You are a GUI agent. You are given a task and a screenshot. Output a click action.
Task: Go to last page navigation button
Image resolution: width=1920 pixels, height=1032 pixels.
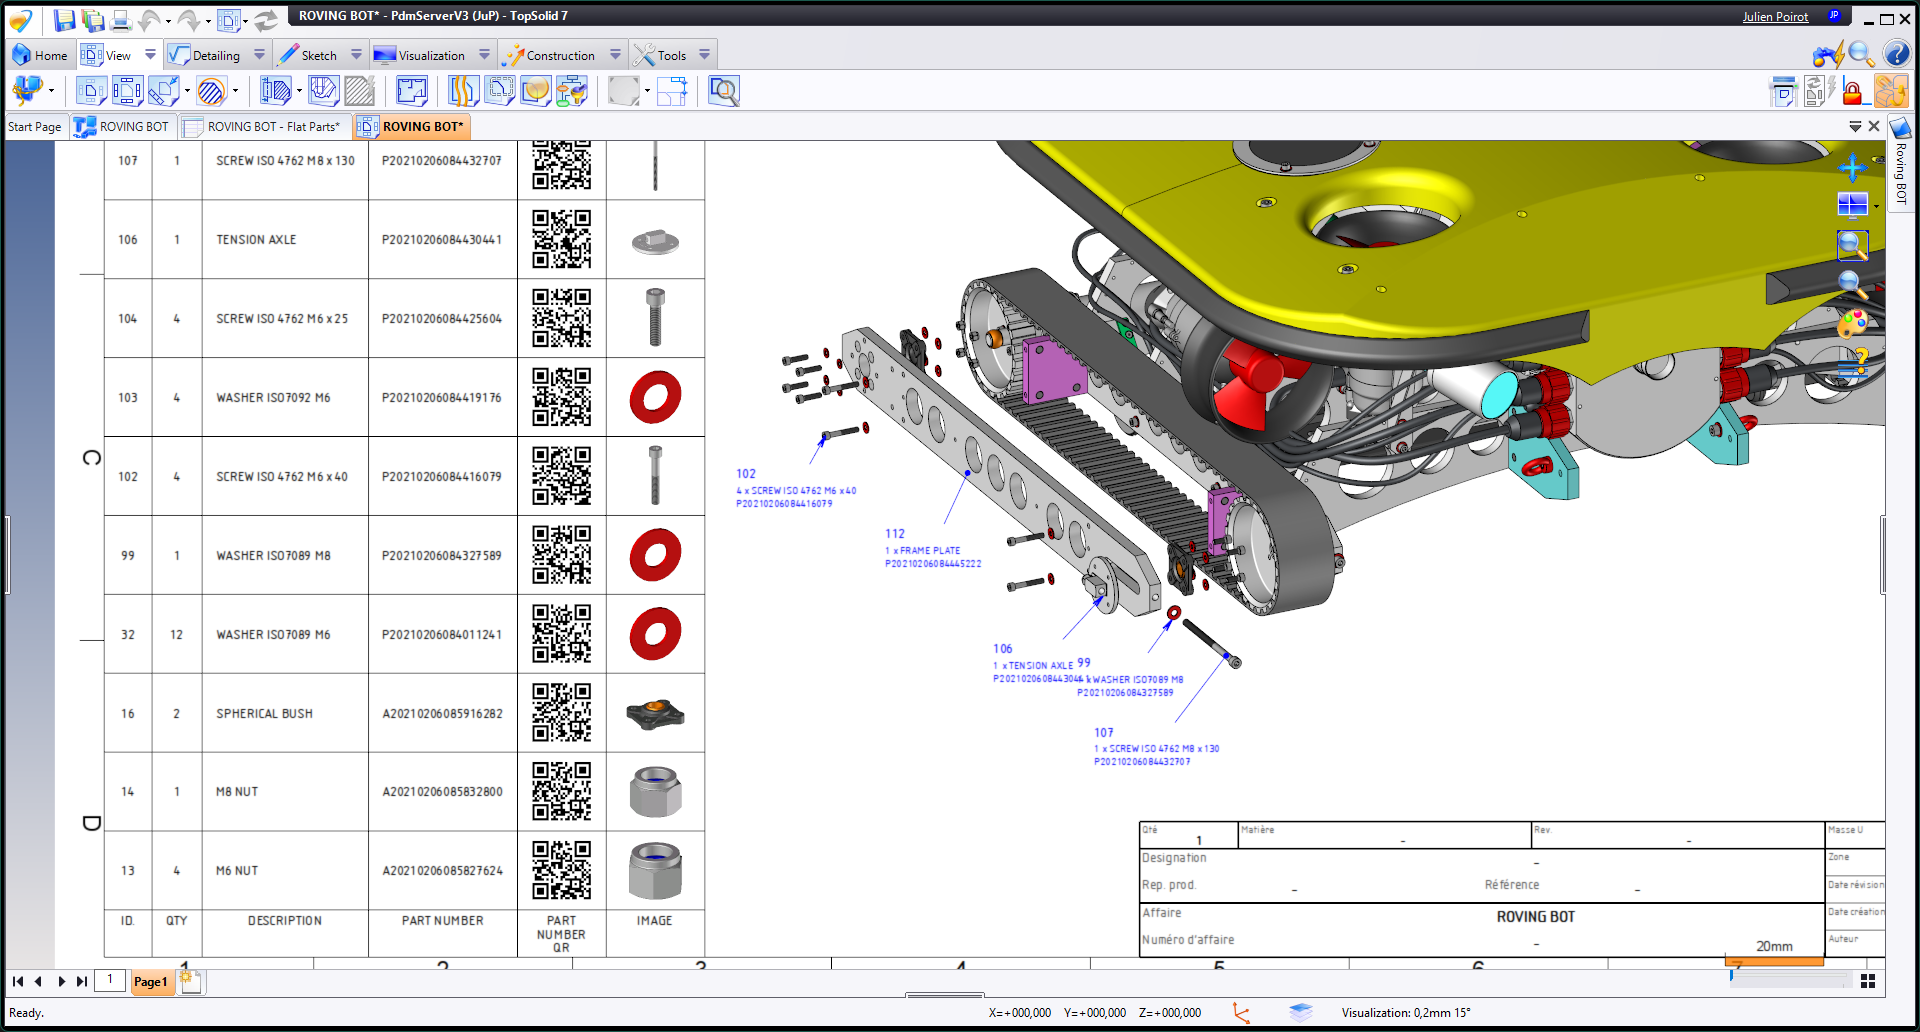pyautogui.click(x=82, y=981)
